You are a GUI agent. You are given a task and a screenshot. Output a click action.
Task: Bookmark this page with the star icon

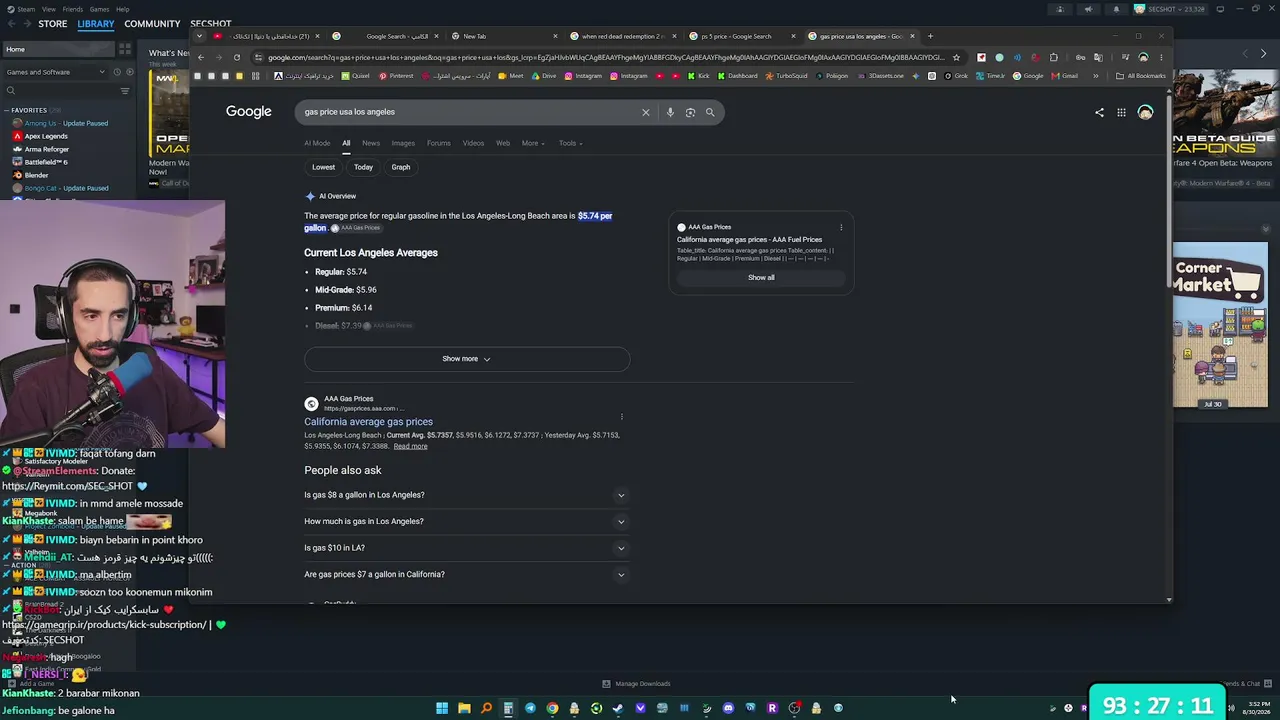(956, 57)
